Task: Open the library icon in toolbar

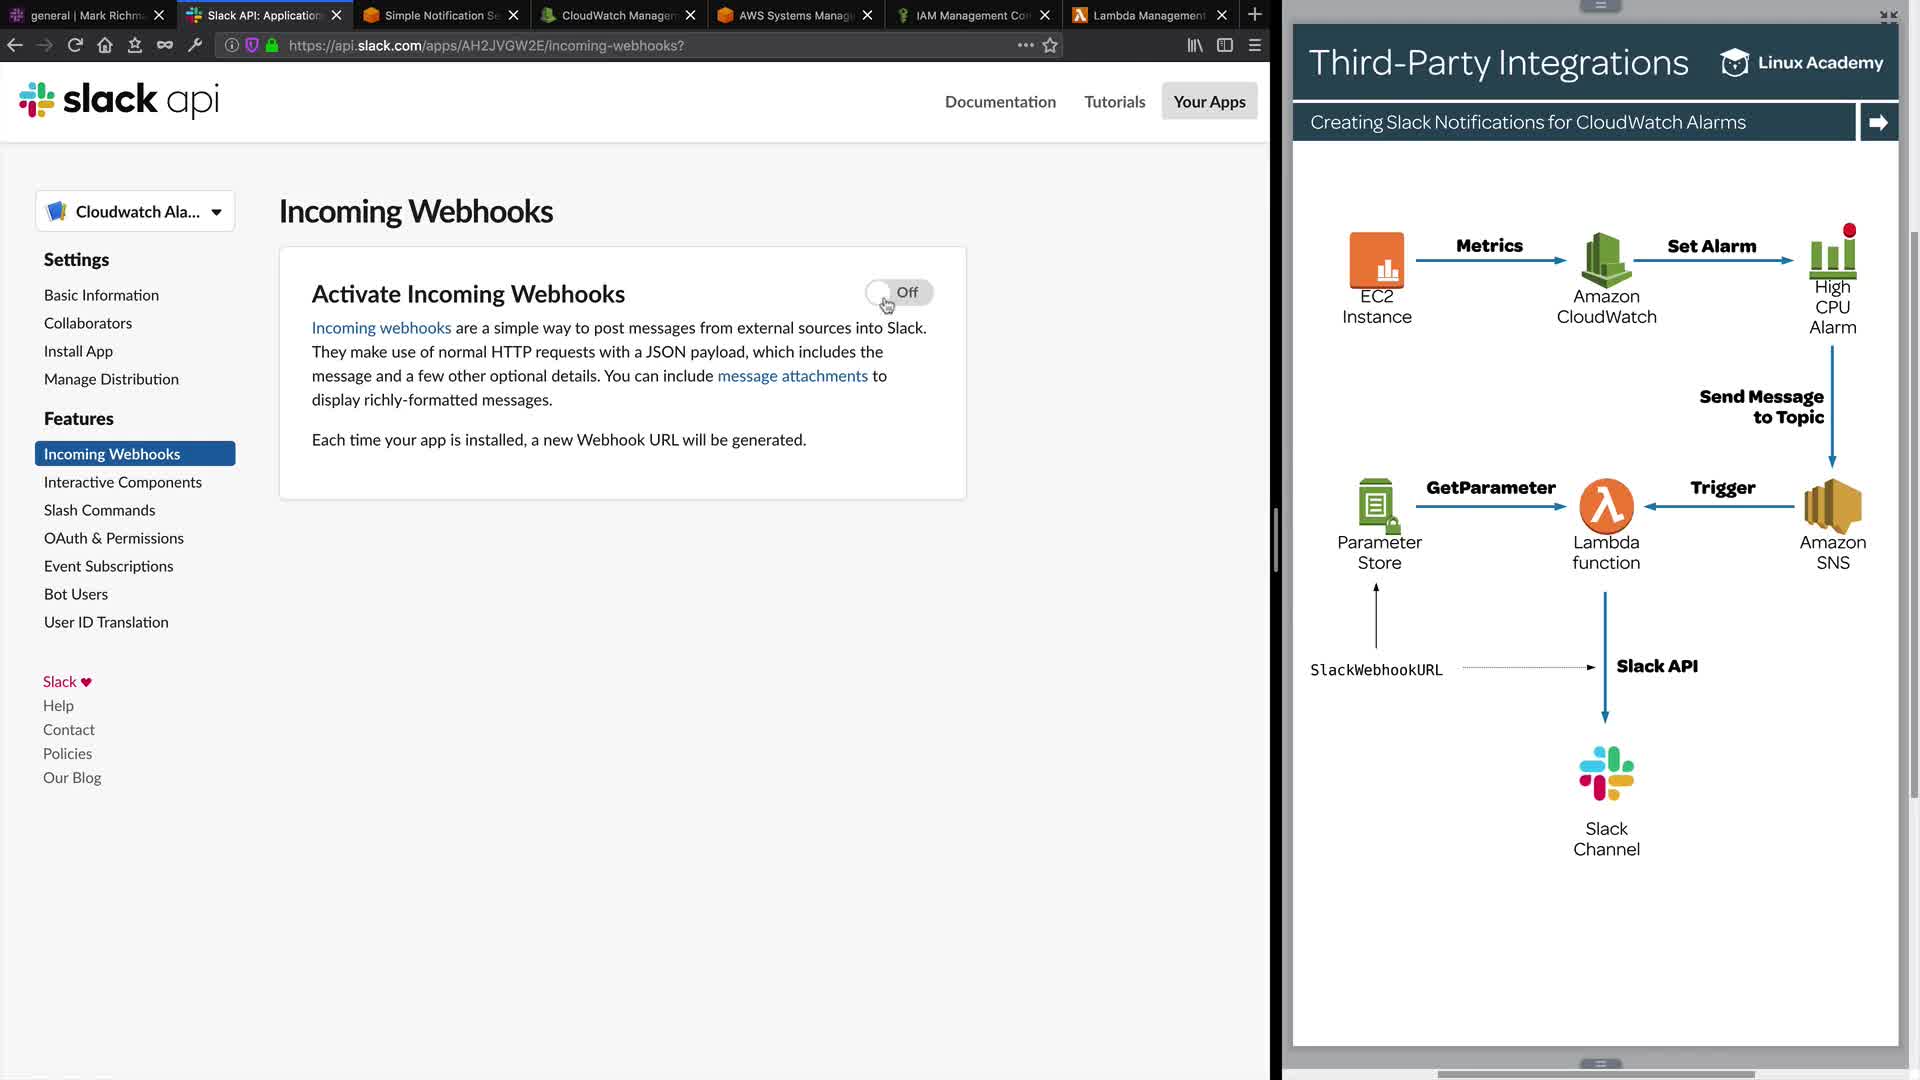Action: (x=1195, y=45)
